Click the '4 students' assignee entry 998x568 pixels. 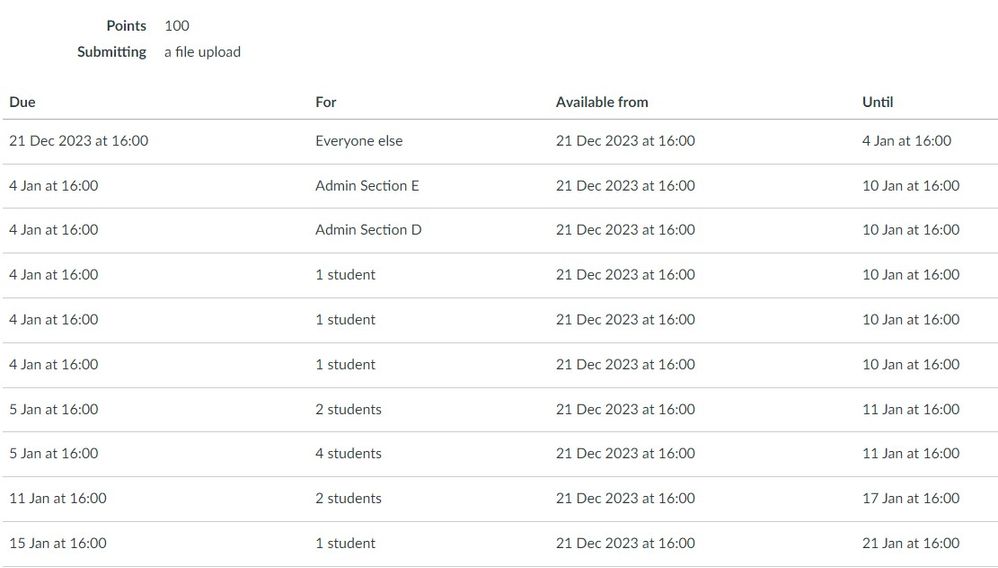coord(348,454)
